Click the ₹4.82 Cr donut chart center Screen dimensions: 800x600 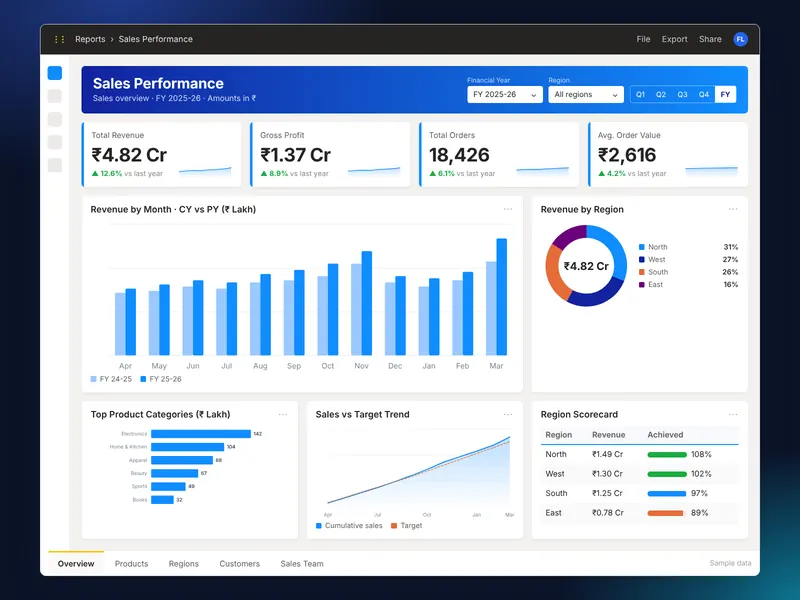[x=586, y=266]
